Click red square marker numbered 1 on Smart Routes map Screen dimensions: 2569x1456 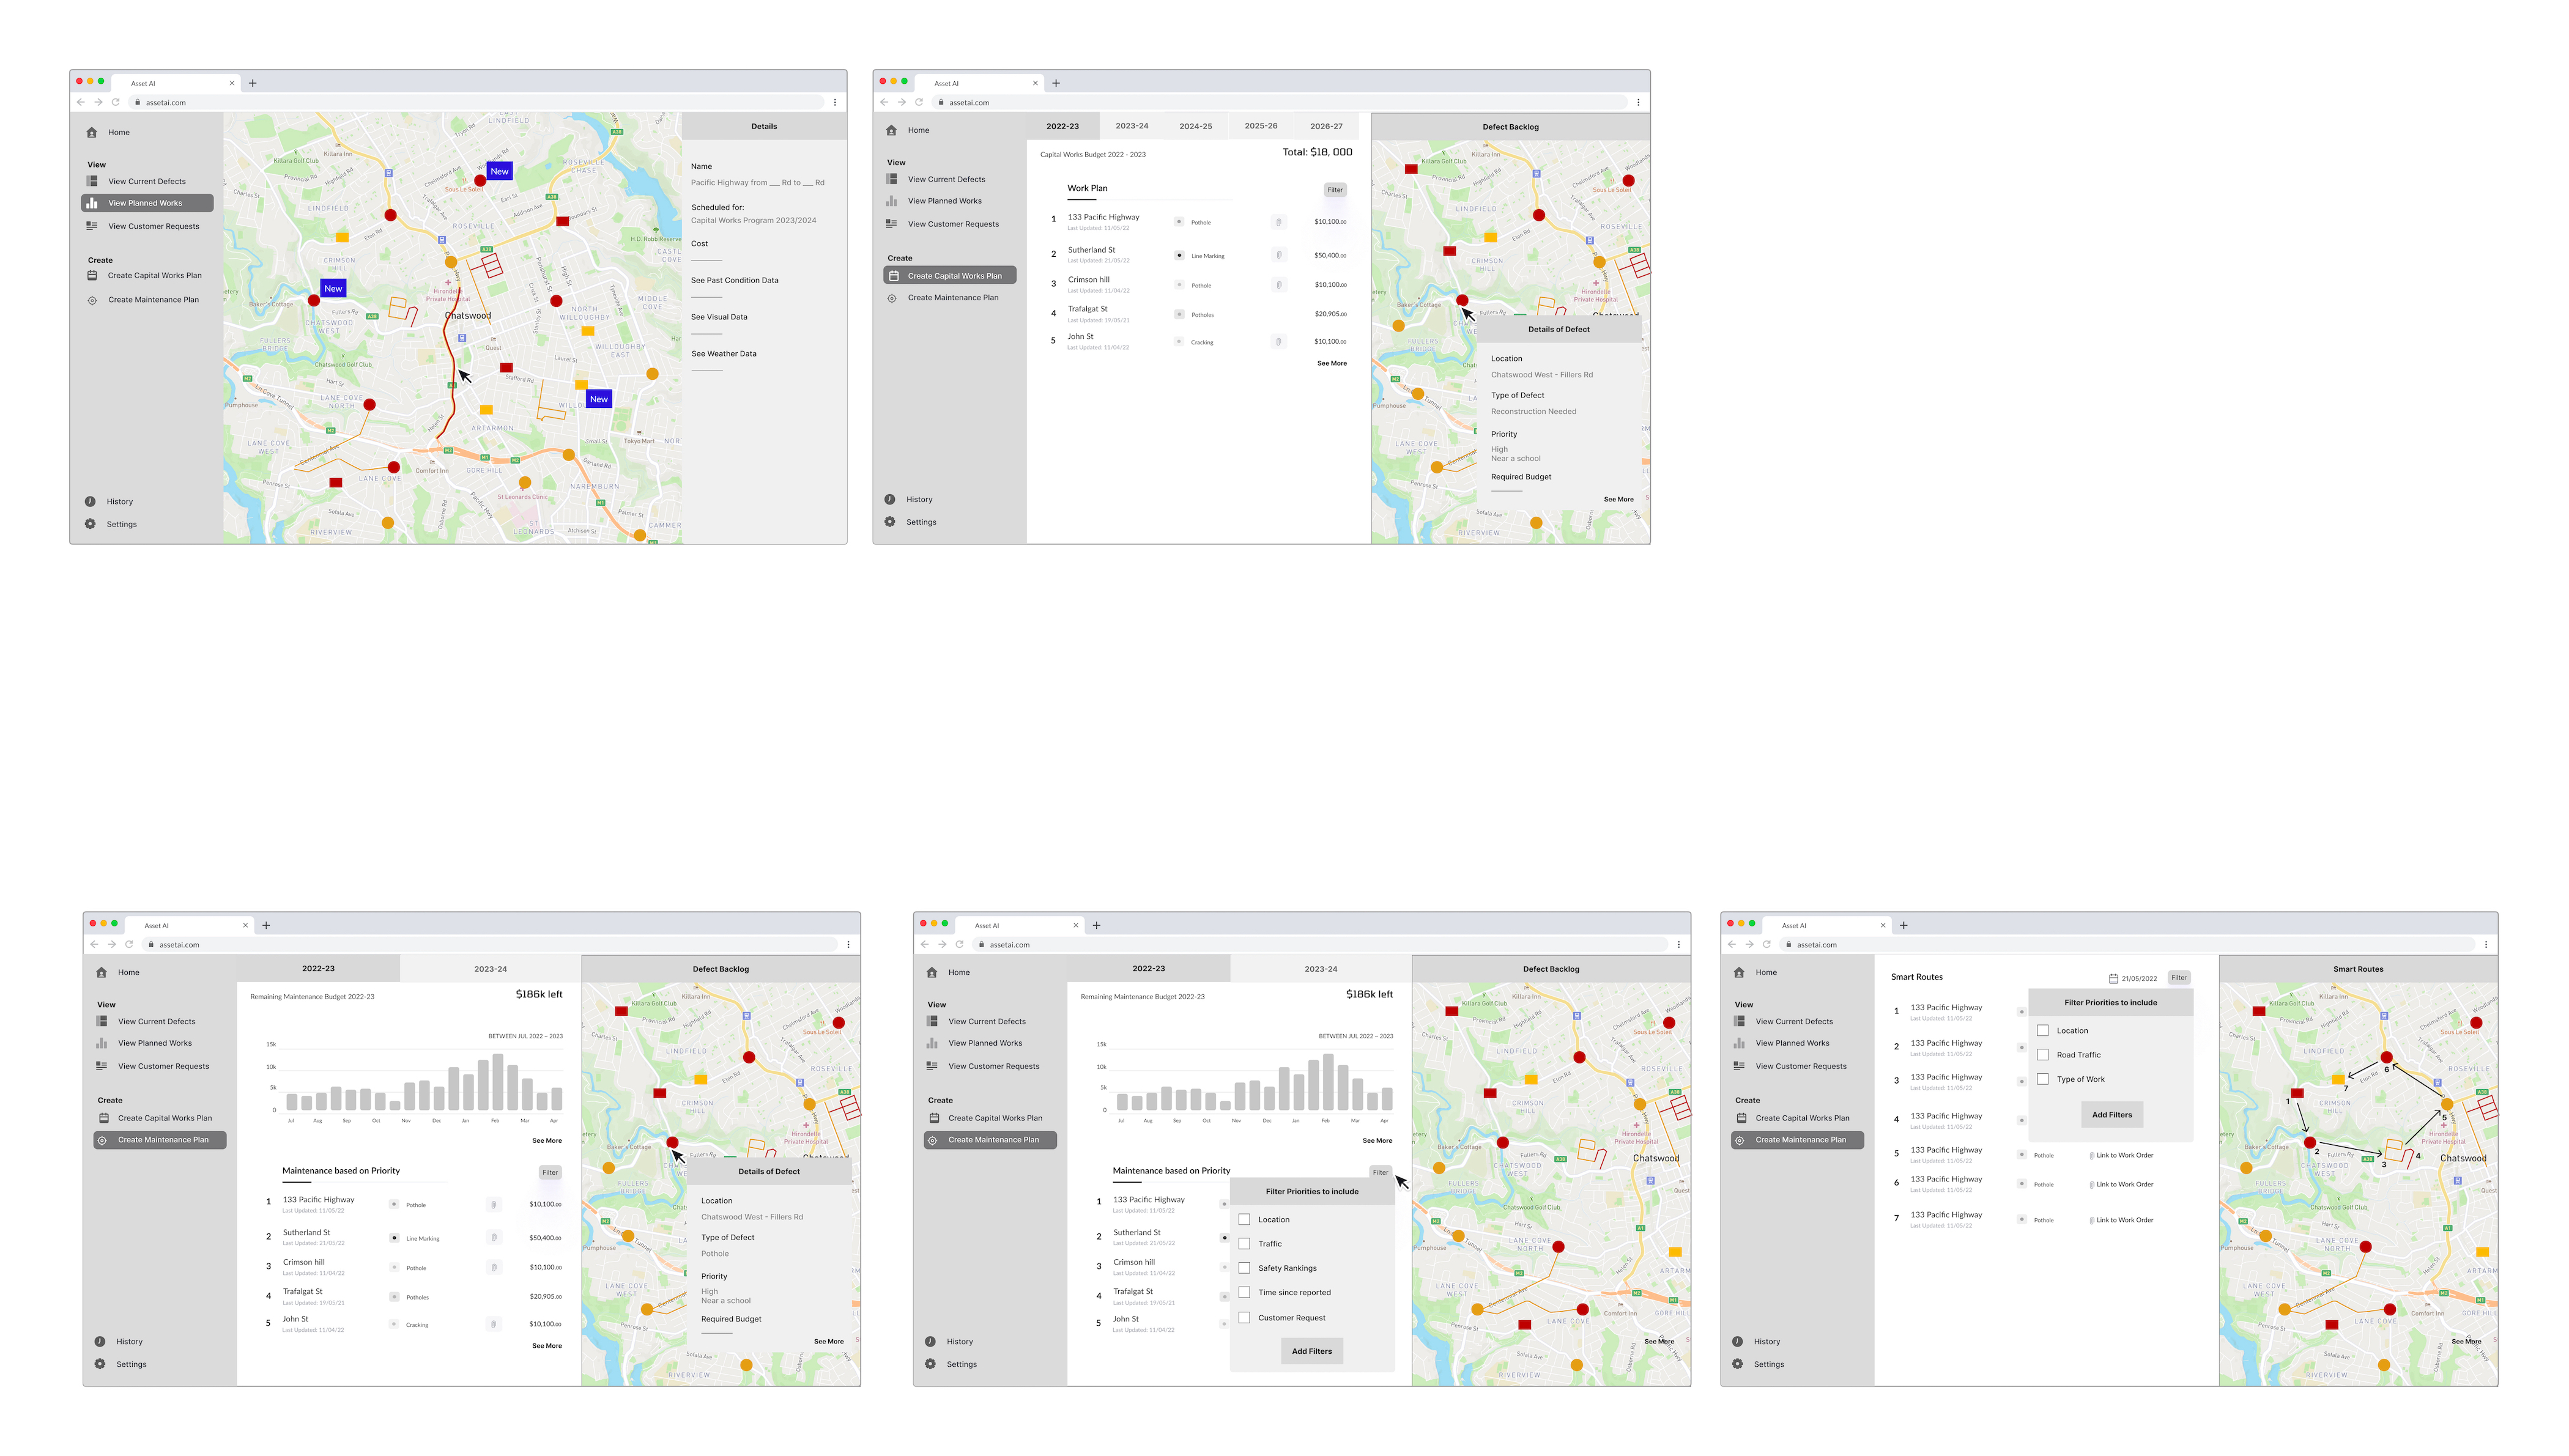2297,1093
